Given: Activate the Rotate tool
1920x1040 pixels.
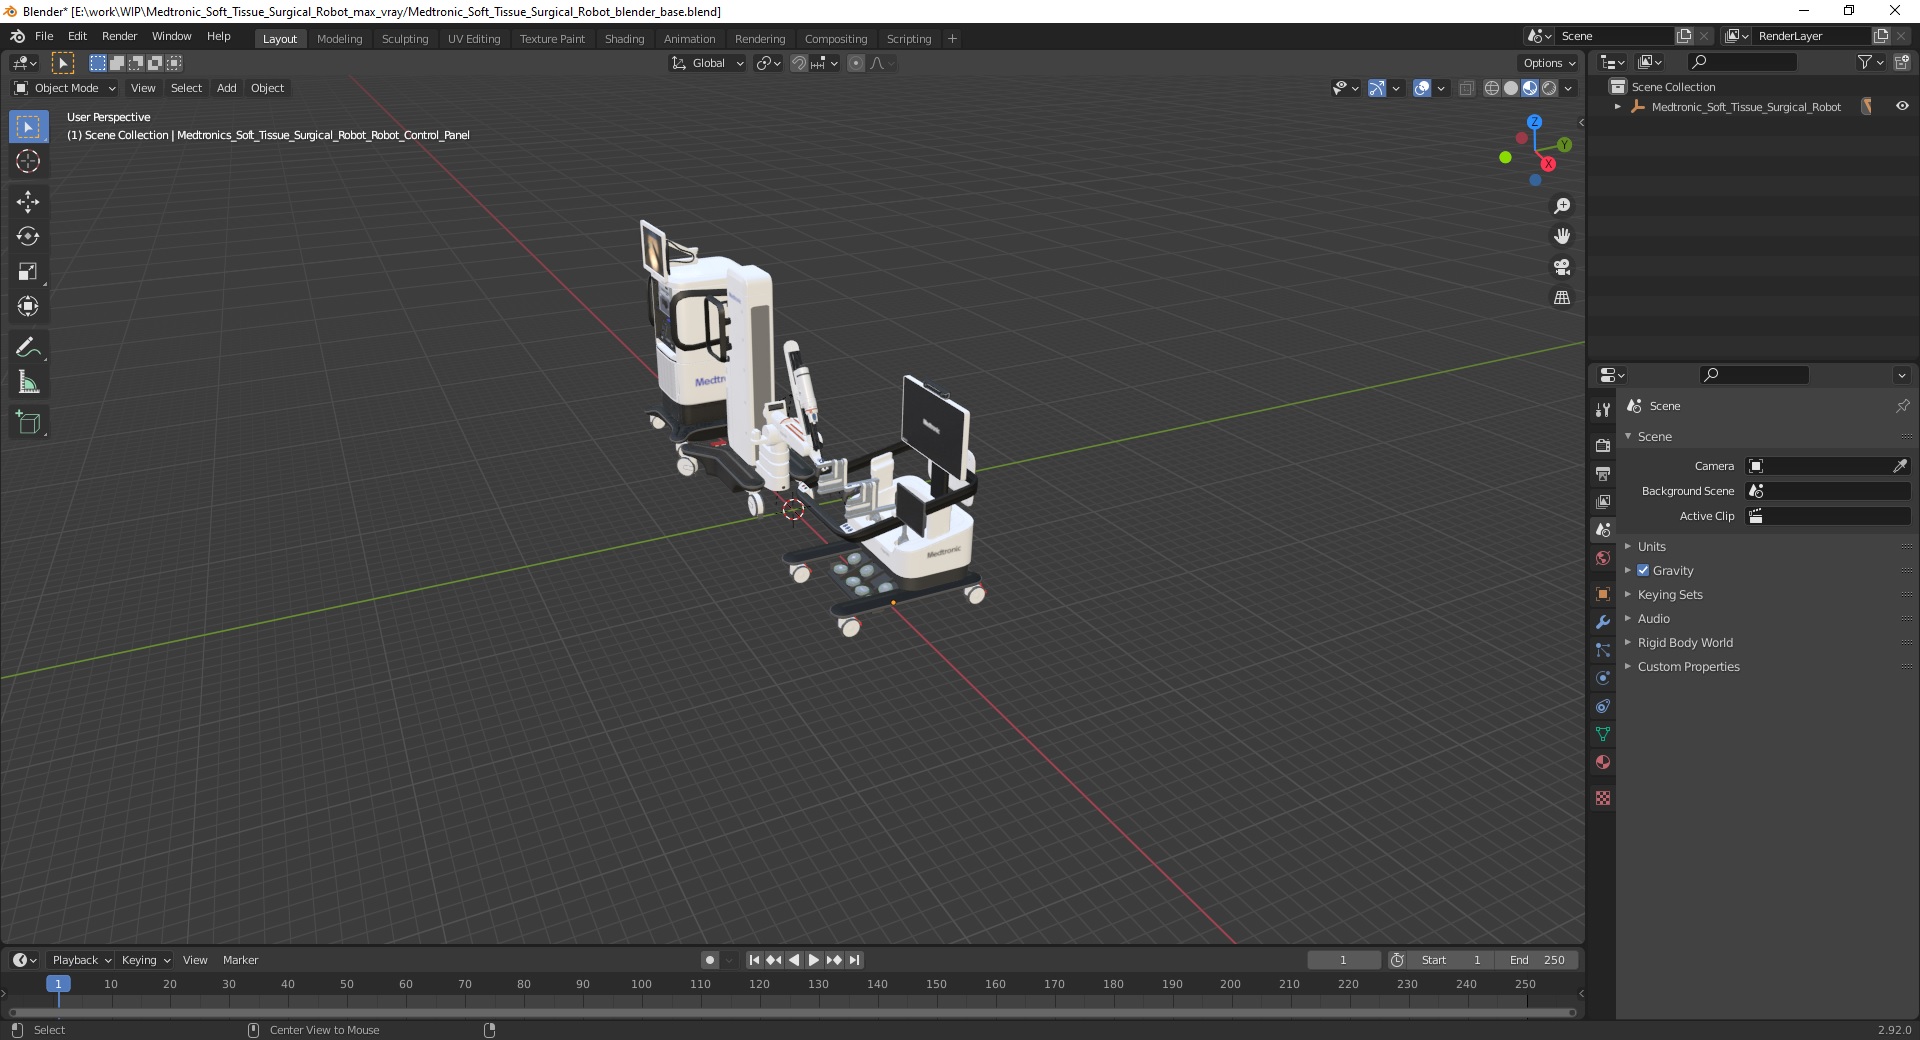Looking at the screenshot, I should [x=28, y=237].
